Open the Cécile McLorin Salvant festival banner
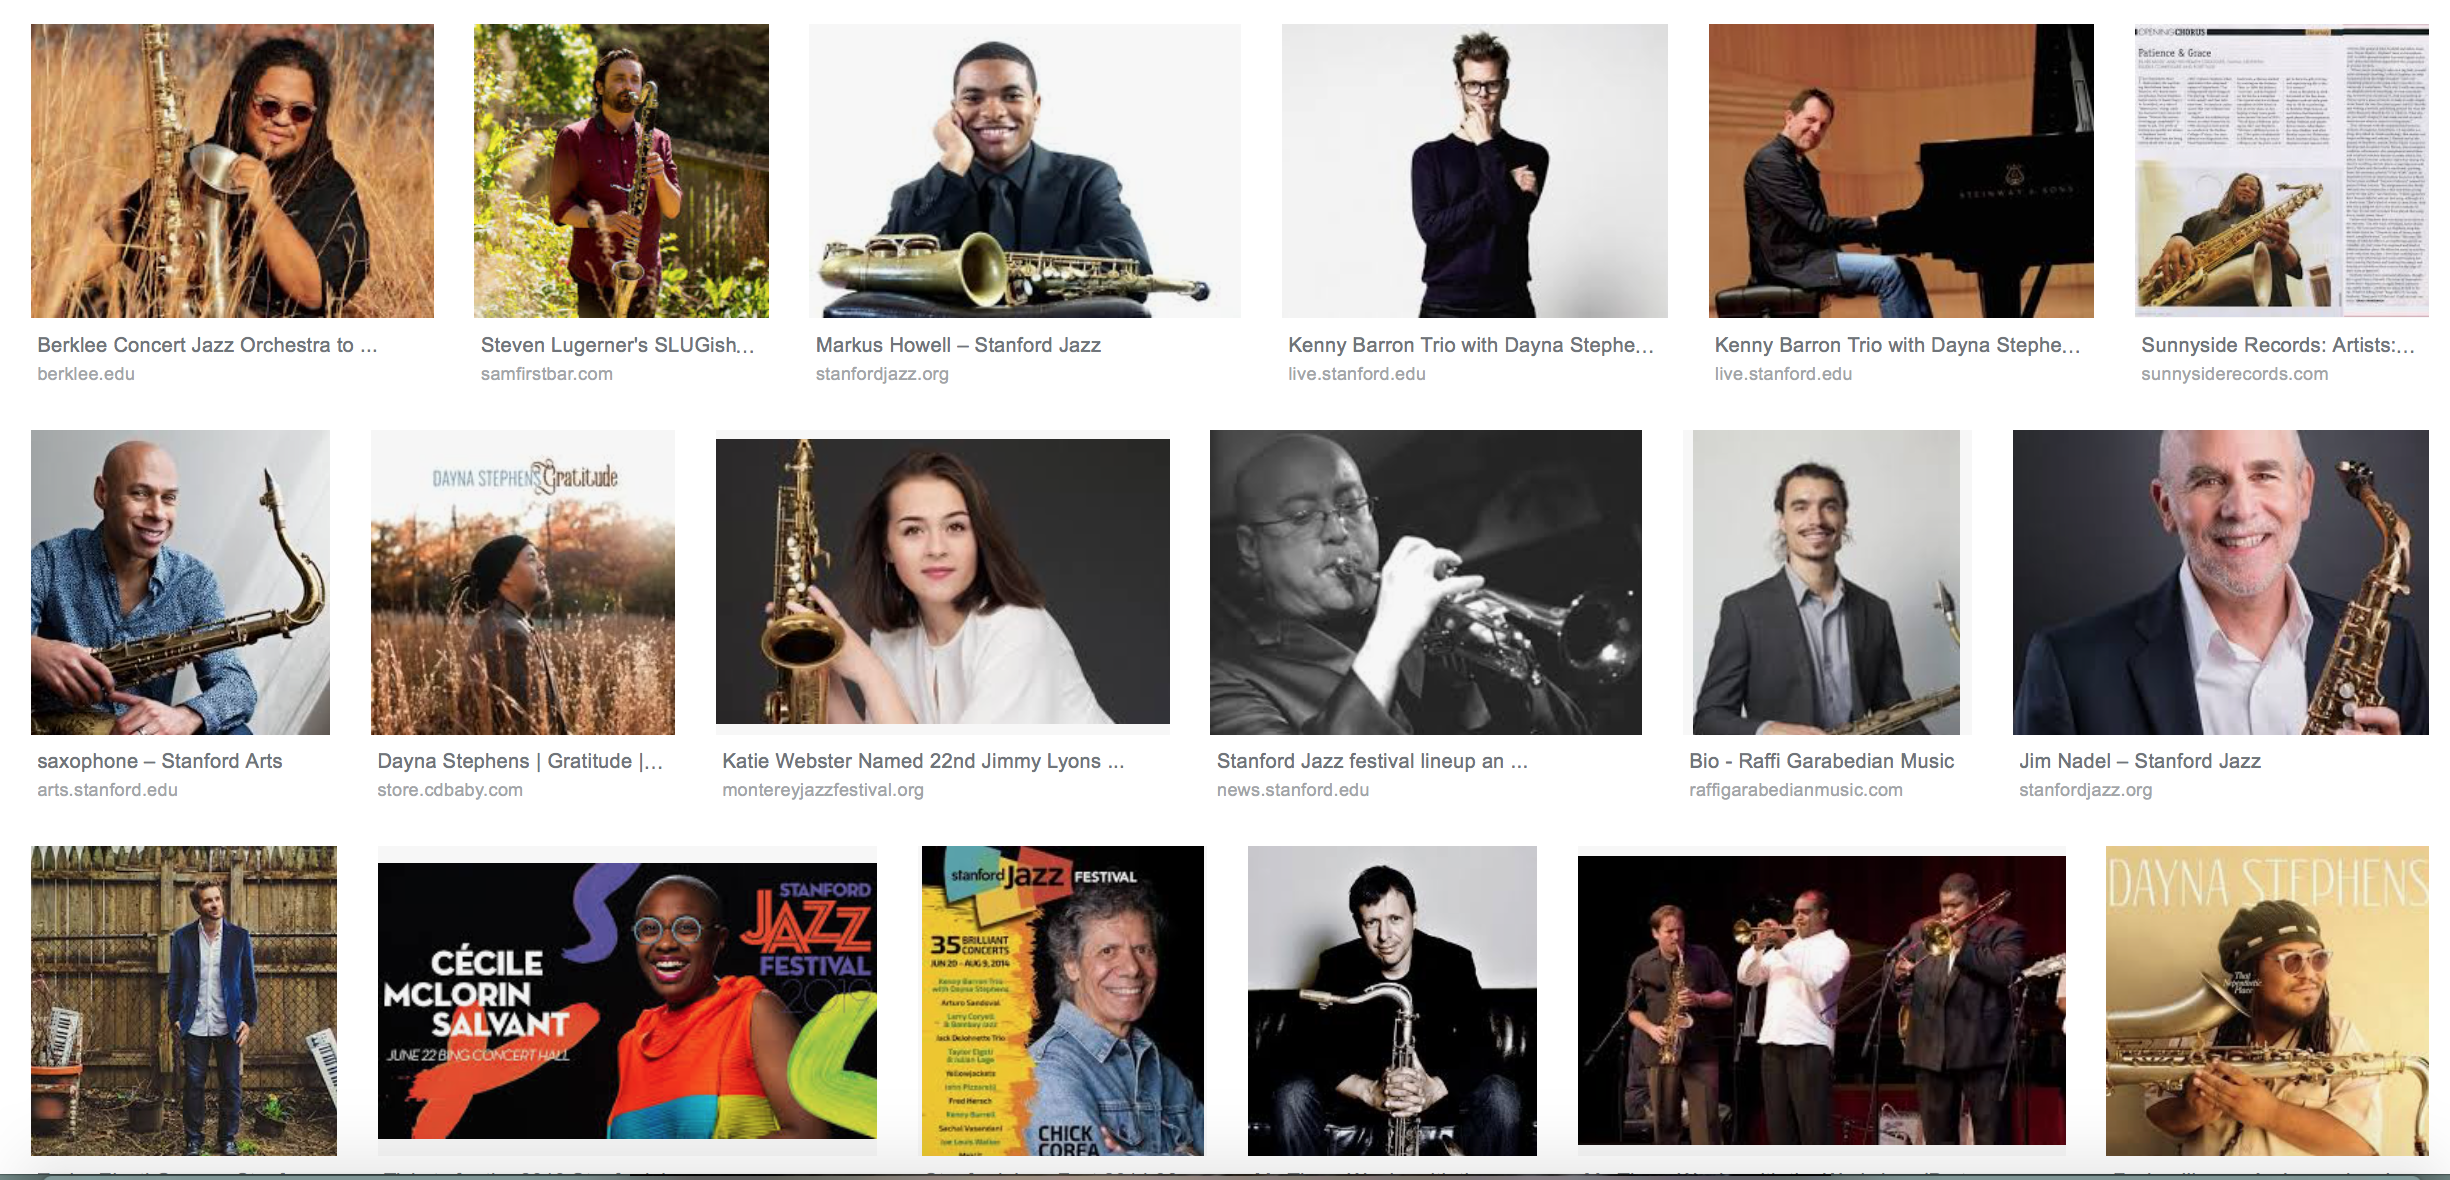Image resolution: width=2450 pixels, height=1180 pixels. tap(627, 1001)
